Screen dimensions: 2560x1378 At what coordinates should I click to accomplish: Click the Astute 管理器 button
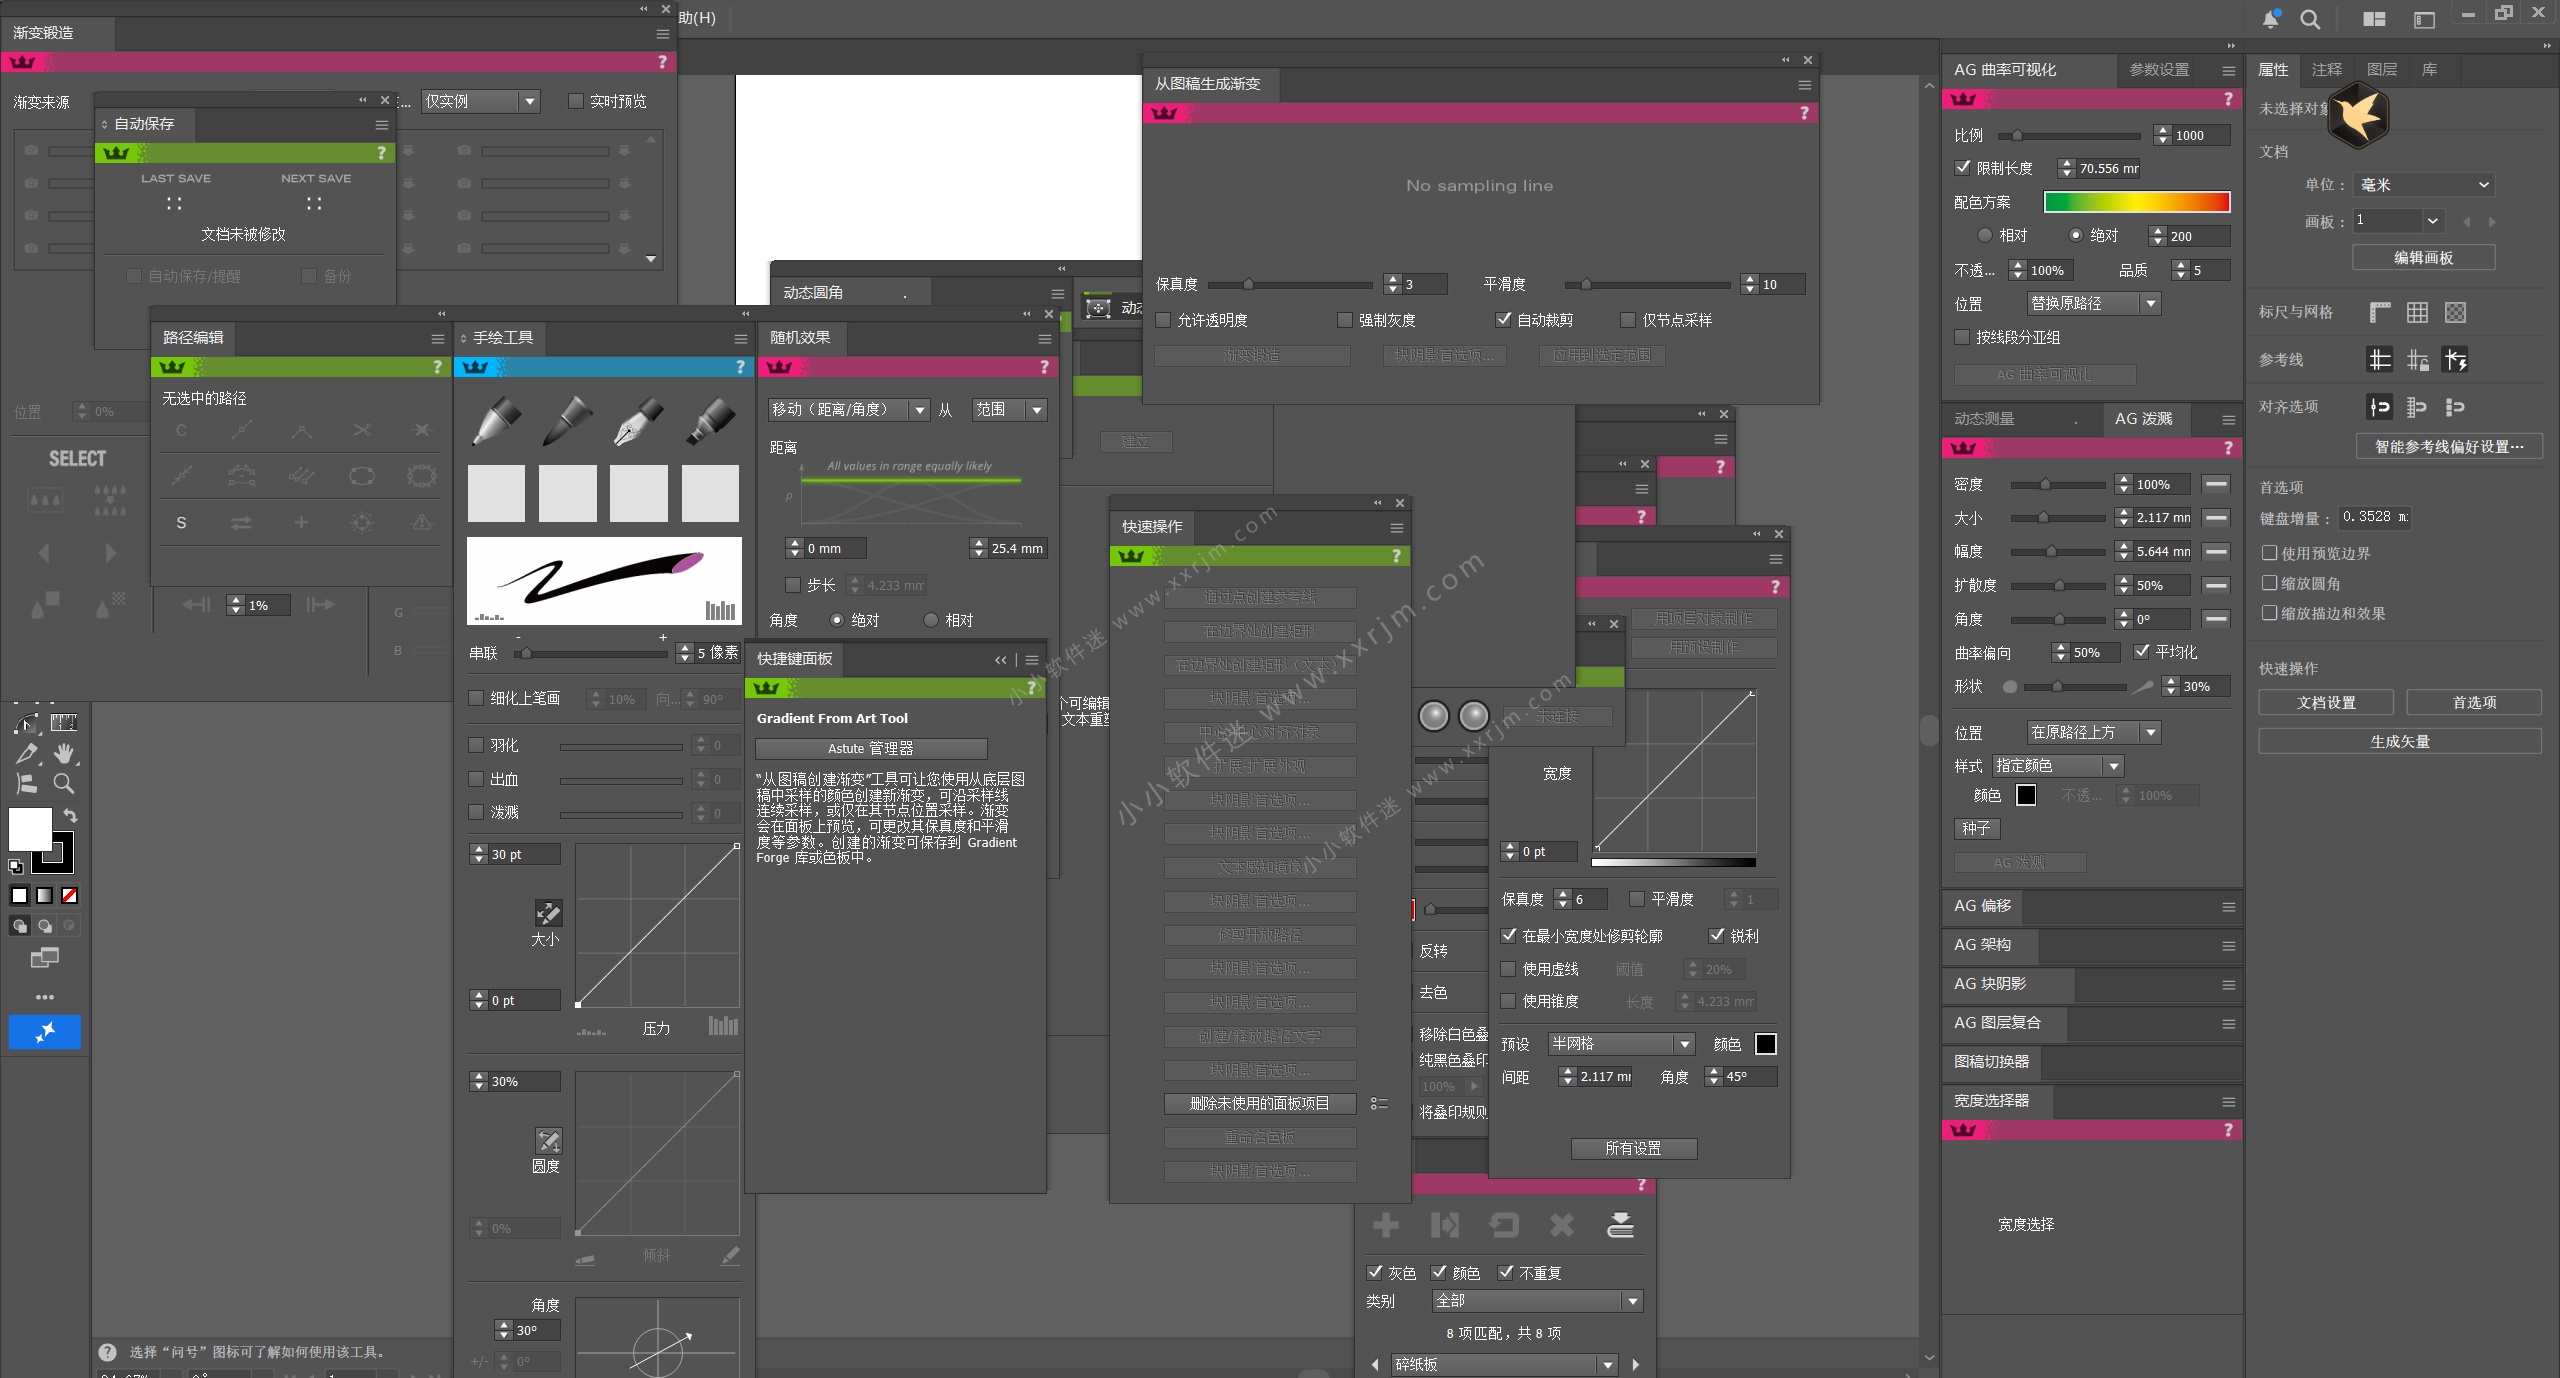870,749
